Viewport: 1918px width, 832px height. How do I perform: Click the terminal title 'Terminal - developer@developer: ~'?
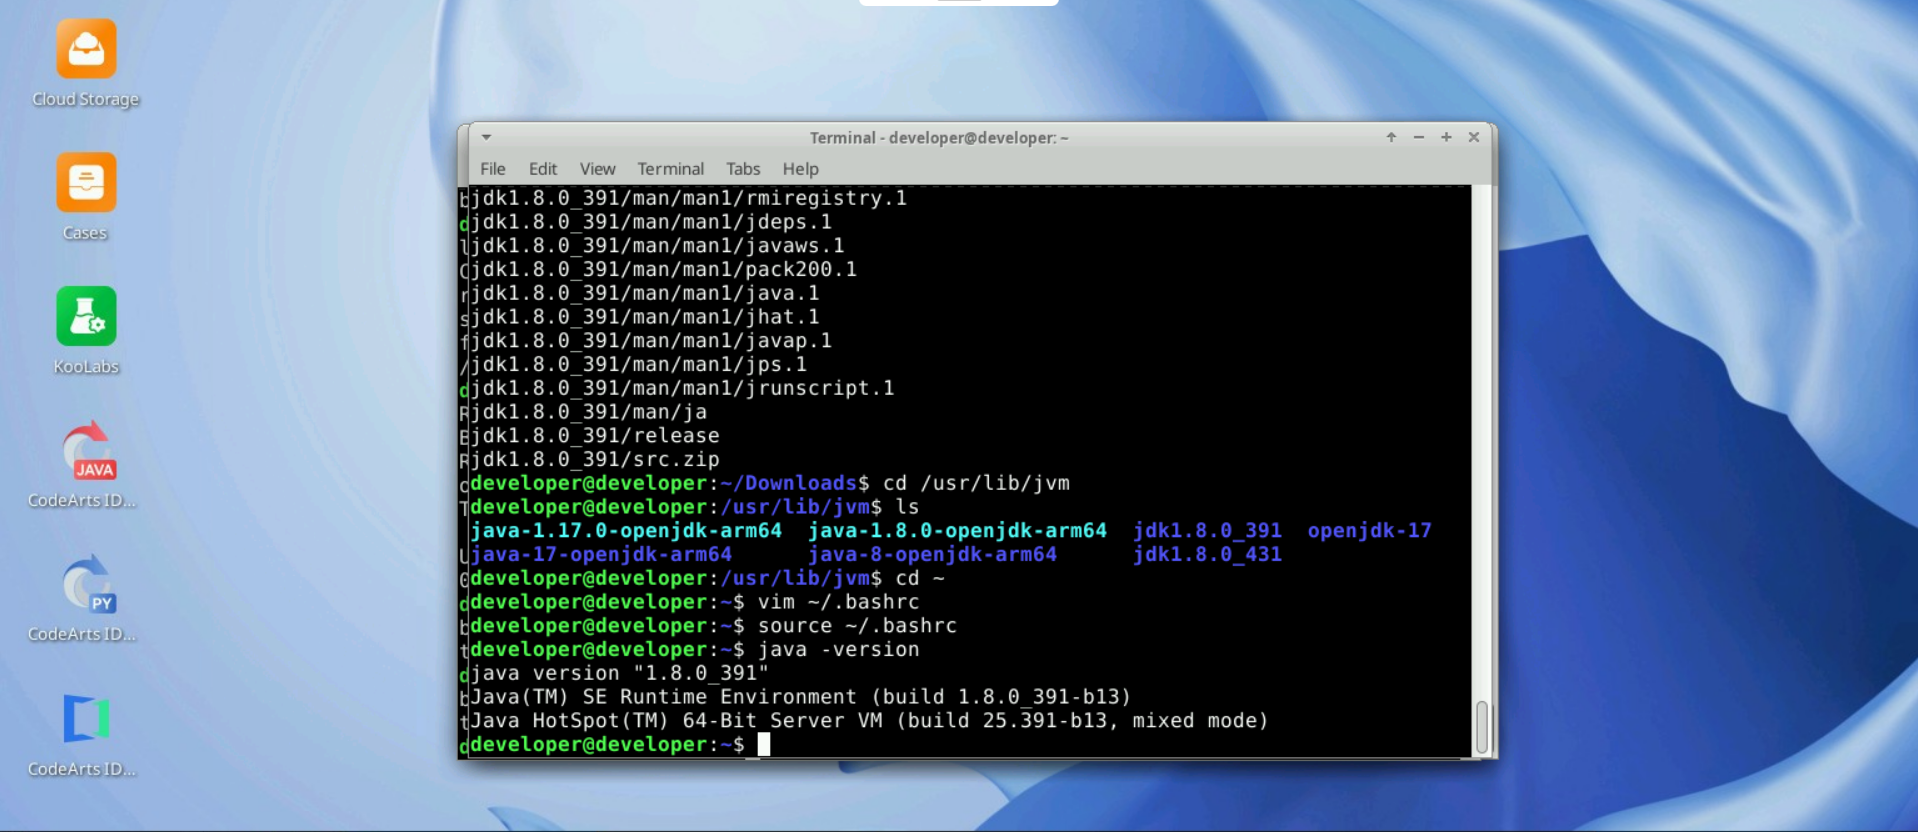tap(939, 138)
